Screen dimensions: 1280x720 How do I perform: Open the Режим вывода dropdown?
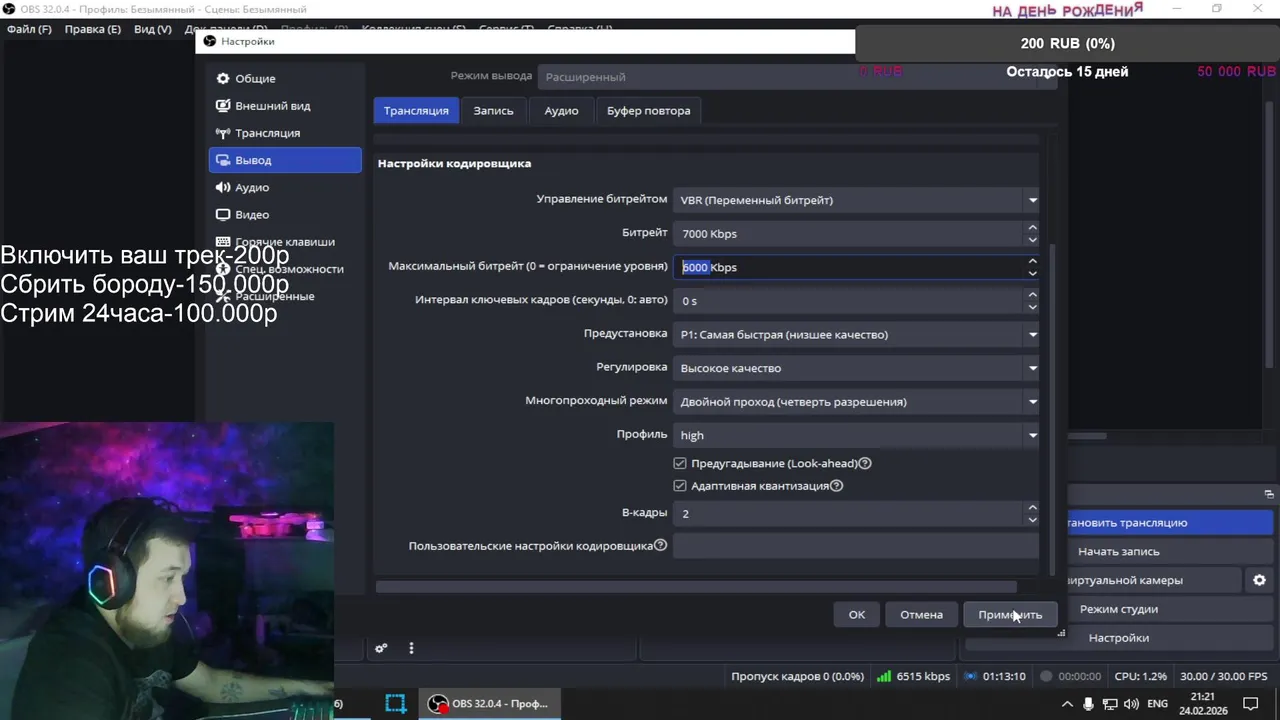point(797,77)
